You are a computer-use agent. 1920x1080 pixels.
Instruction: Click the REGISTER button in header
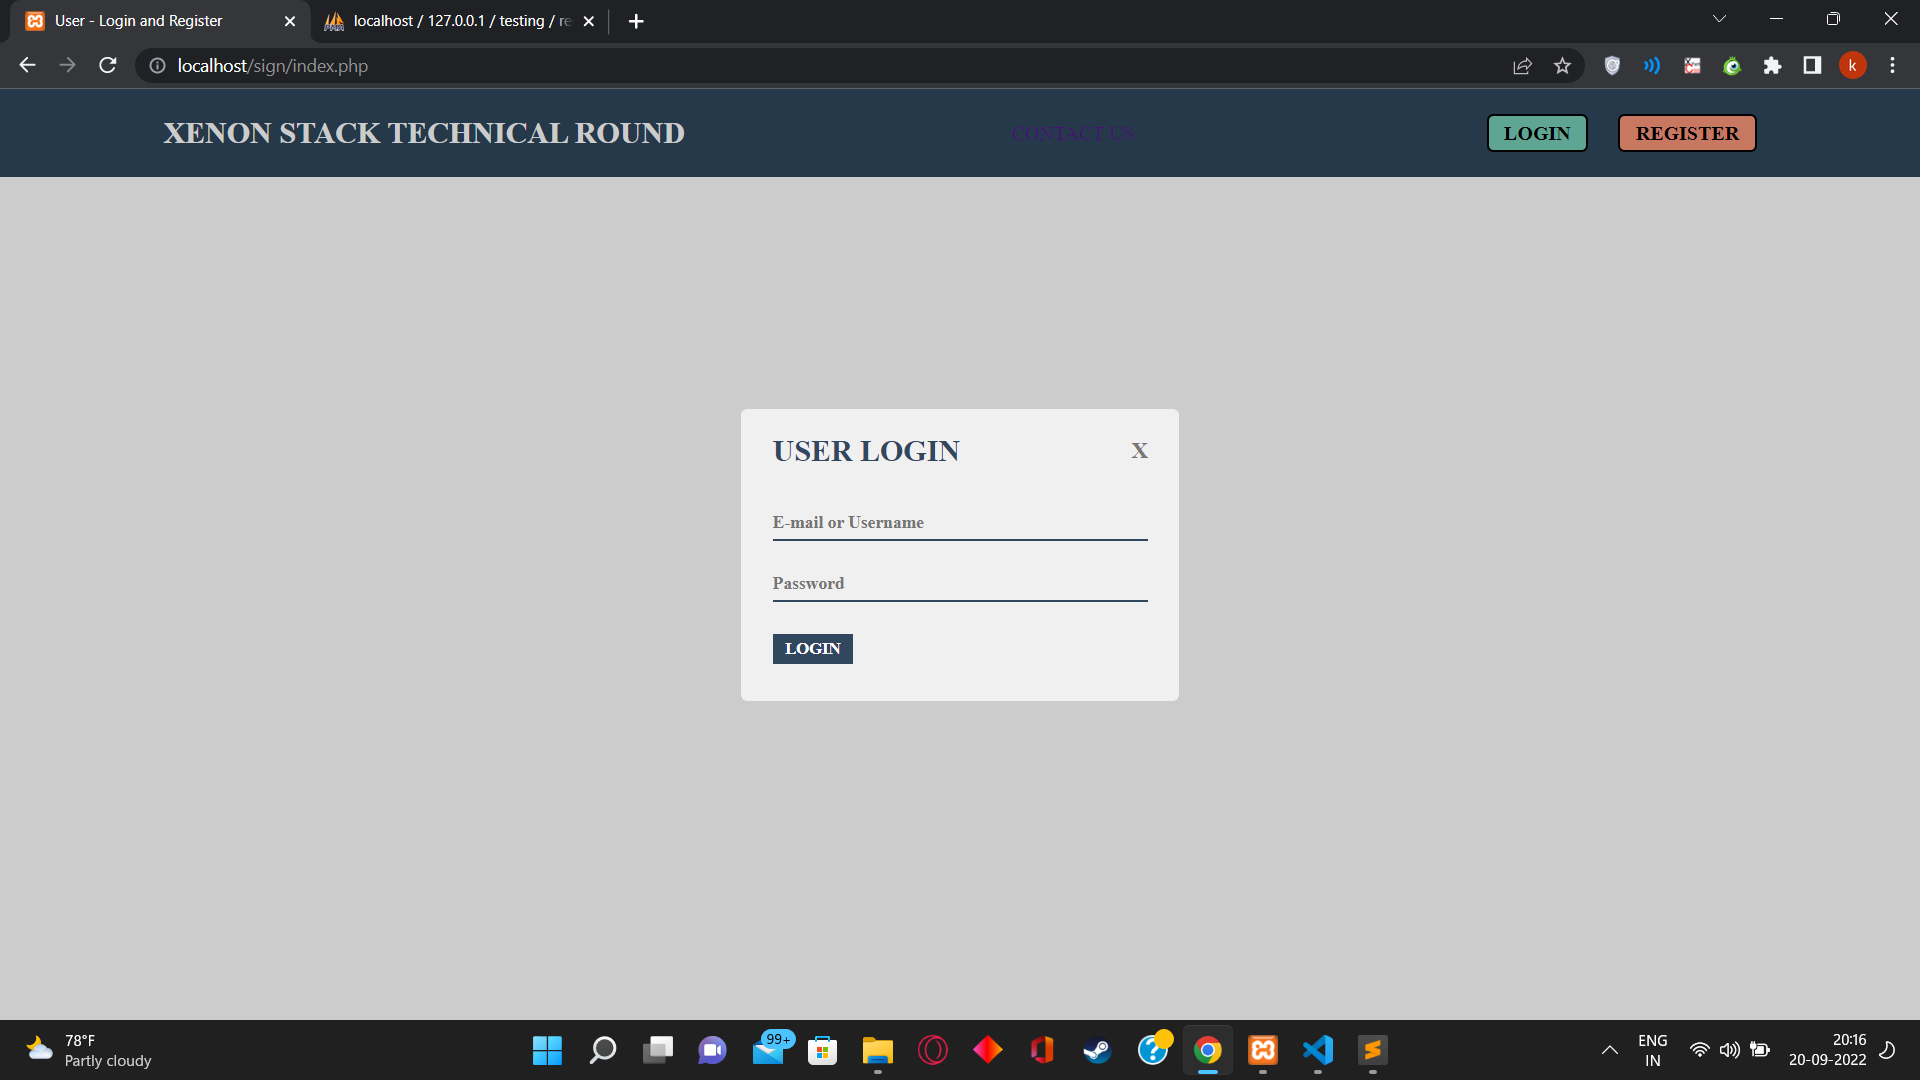click(1686, 133)
